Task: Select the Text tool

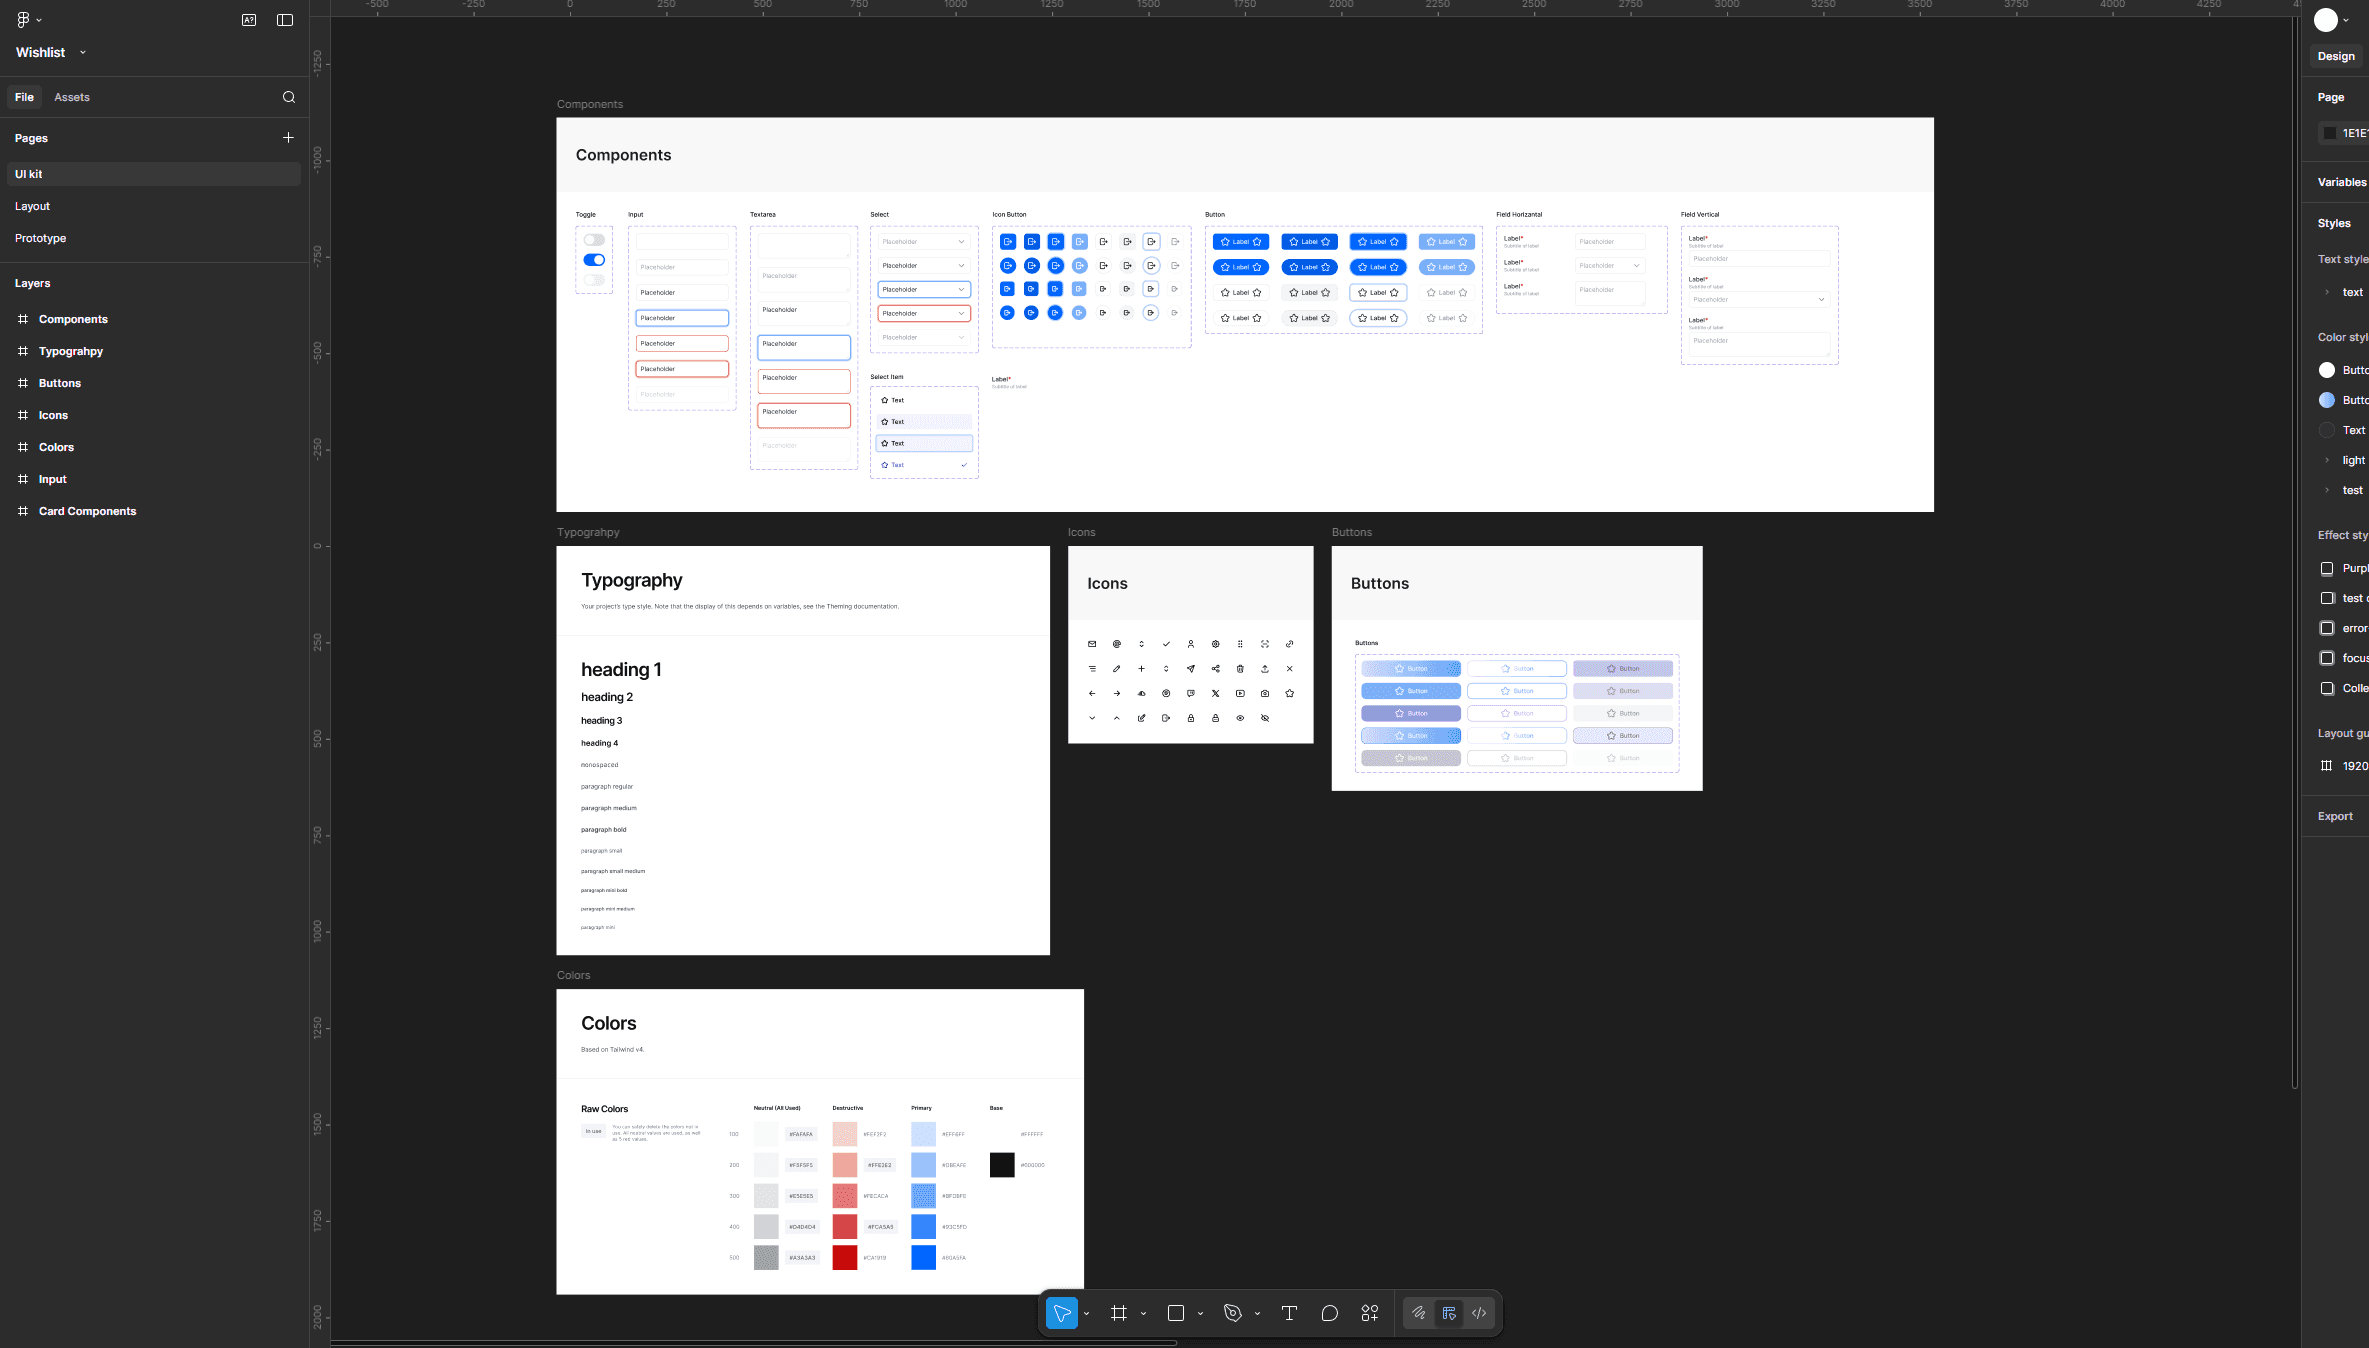Action: [x=1289, y=1313]
